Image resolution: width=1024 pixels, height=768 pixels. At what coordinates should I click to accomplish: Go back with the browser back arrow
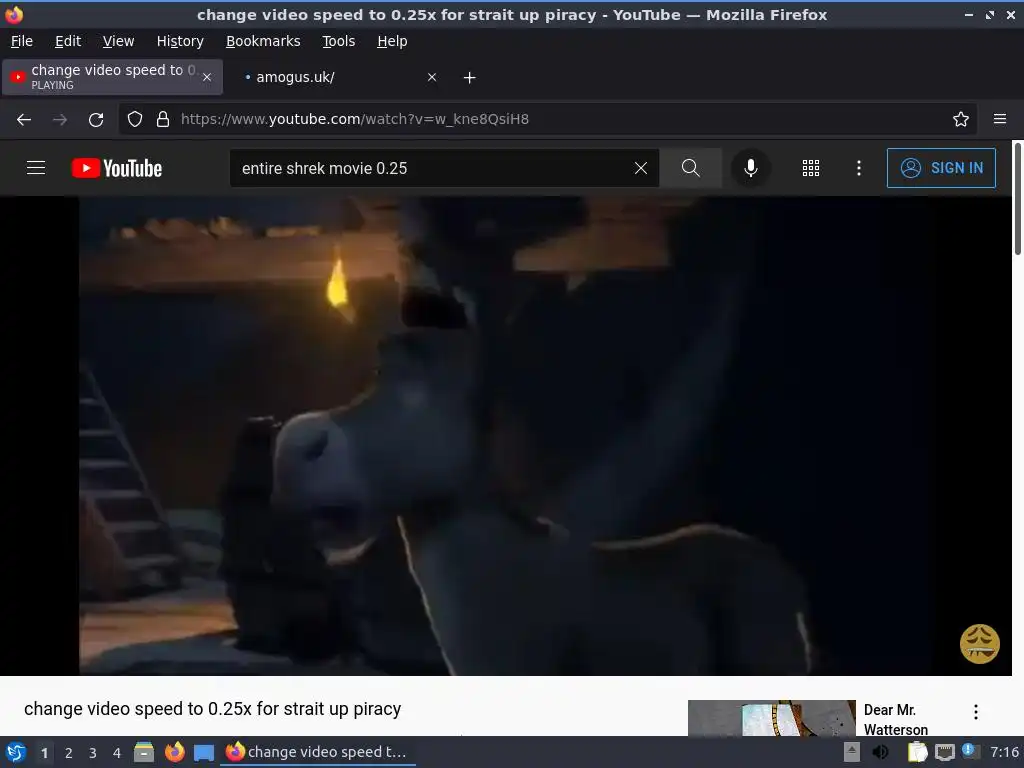tap(24, 119)
